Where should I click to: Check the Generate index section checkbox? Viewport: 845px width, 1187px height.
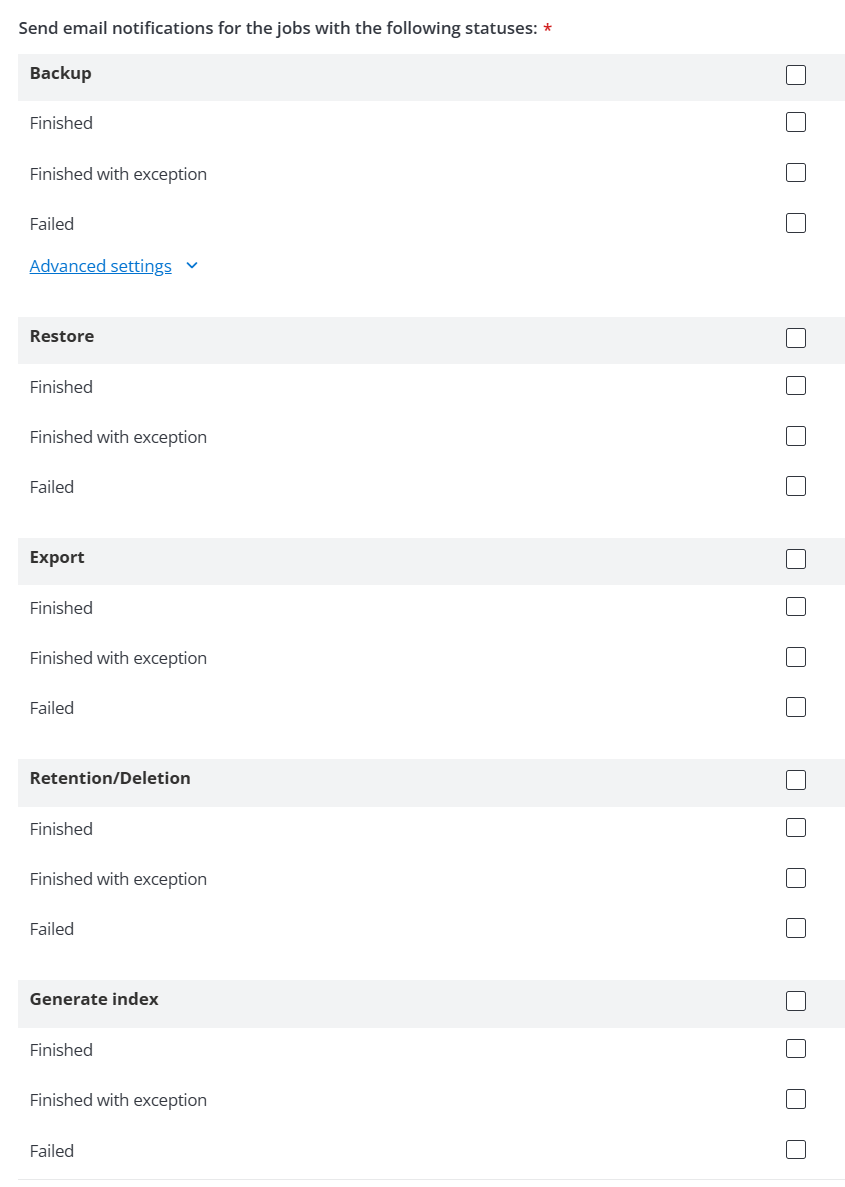tap(795, 1001)
